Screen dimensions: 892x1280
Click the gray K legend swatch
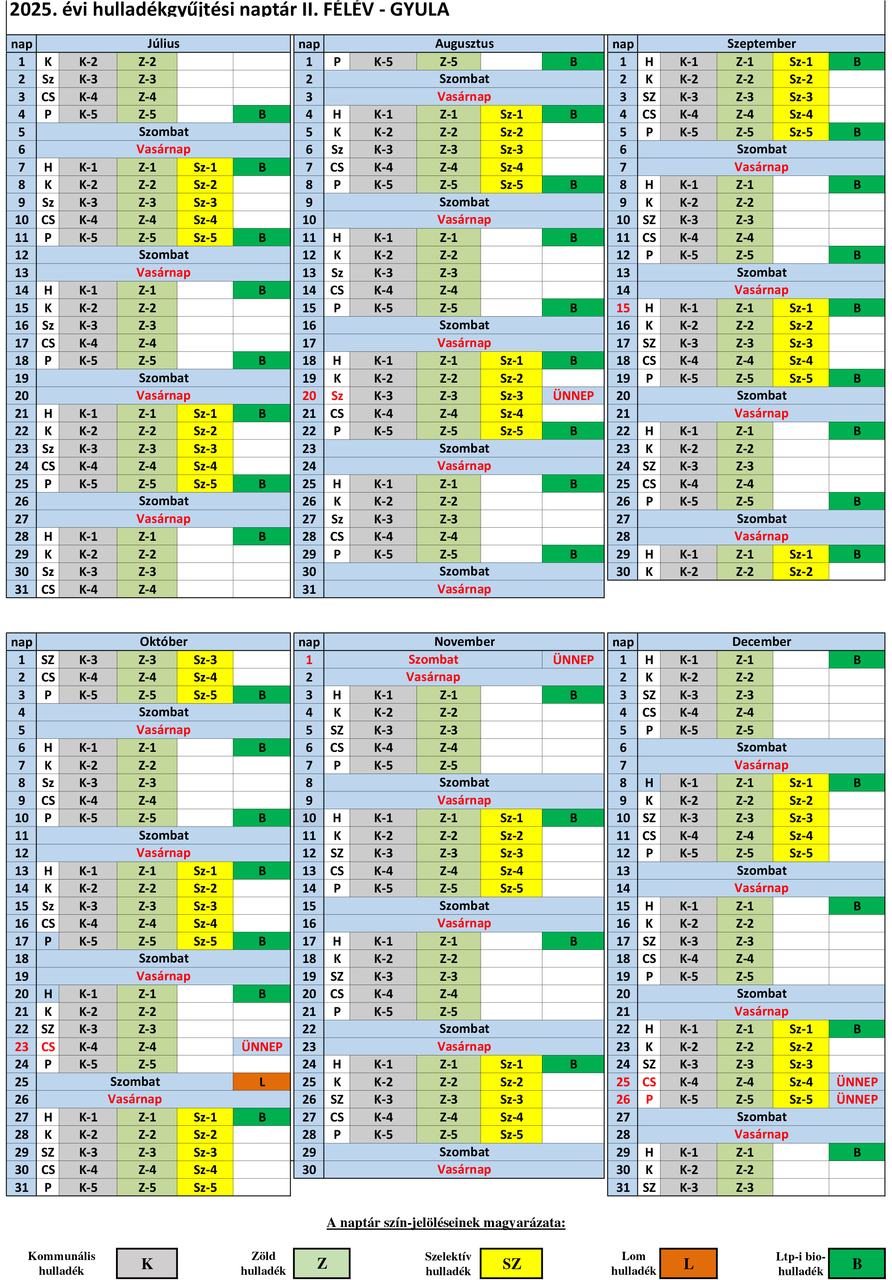[x=146, y=1263]
